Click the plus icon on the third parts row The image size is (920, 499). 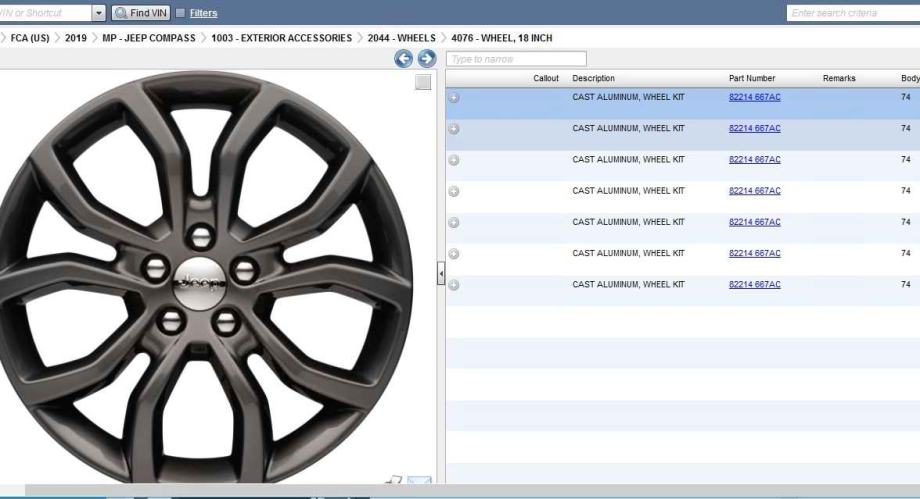tap(454, 160)
